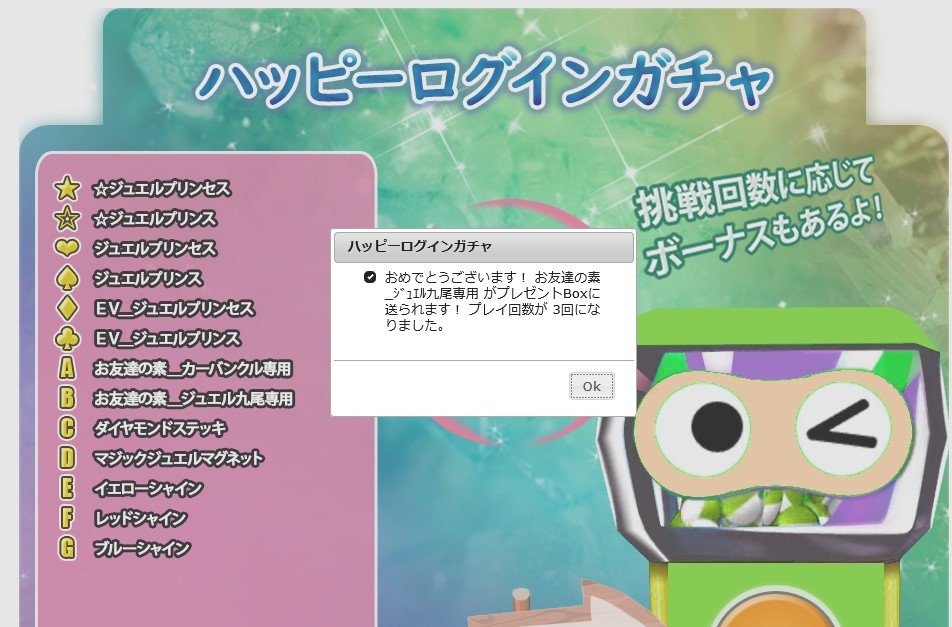The width and height of the screenshot is (952, 627).
Task: Select the letter D rank icon
Action: 67,458
